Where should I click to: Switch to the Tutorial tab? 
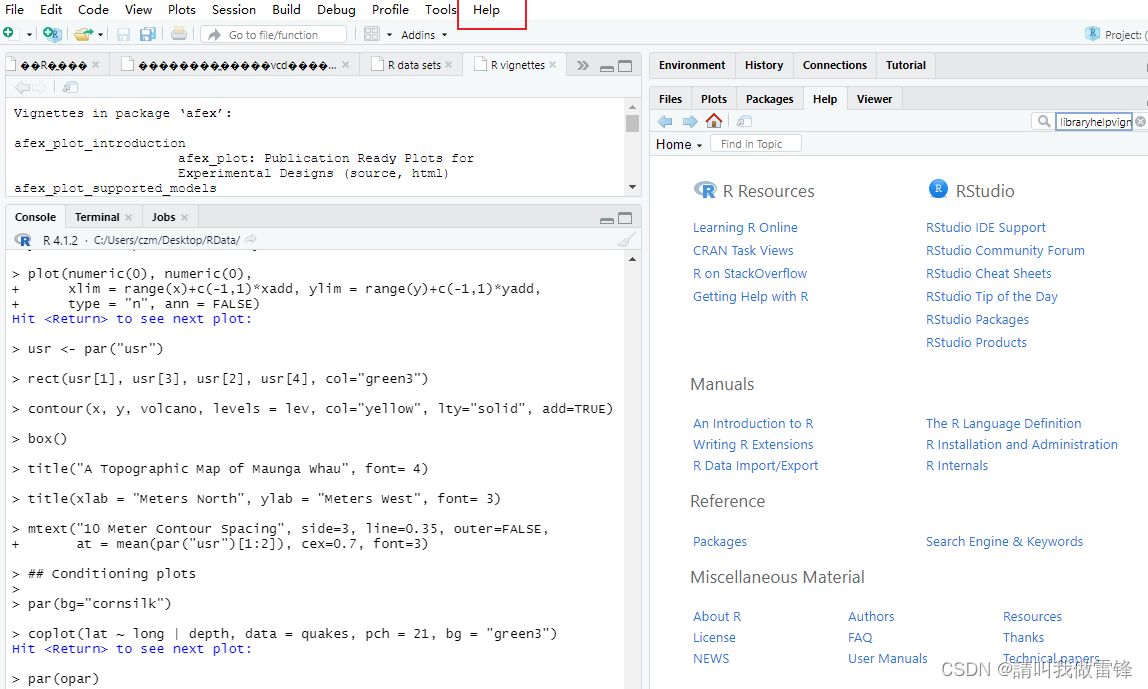[906, 65]
